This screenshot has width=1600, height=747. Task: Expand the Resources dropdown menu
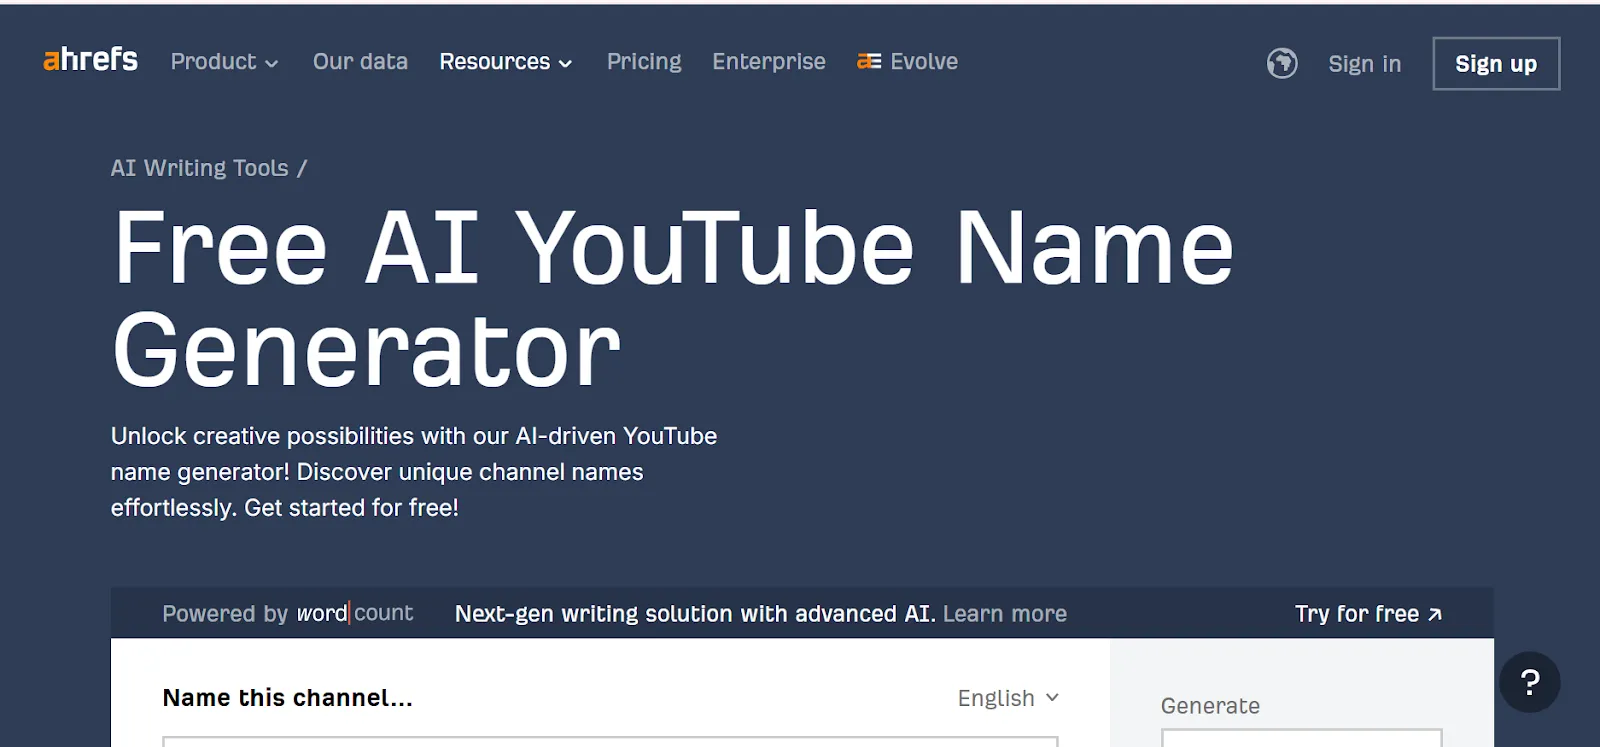click(505, 62)
